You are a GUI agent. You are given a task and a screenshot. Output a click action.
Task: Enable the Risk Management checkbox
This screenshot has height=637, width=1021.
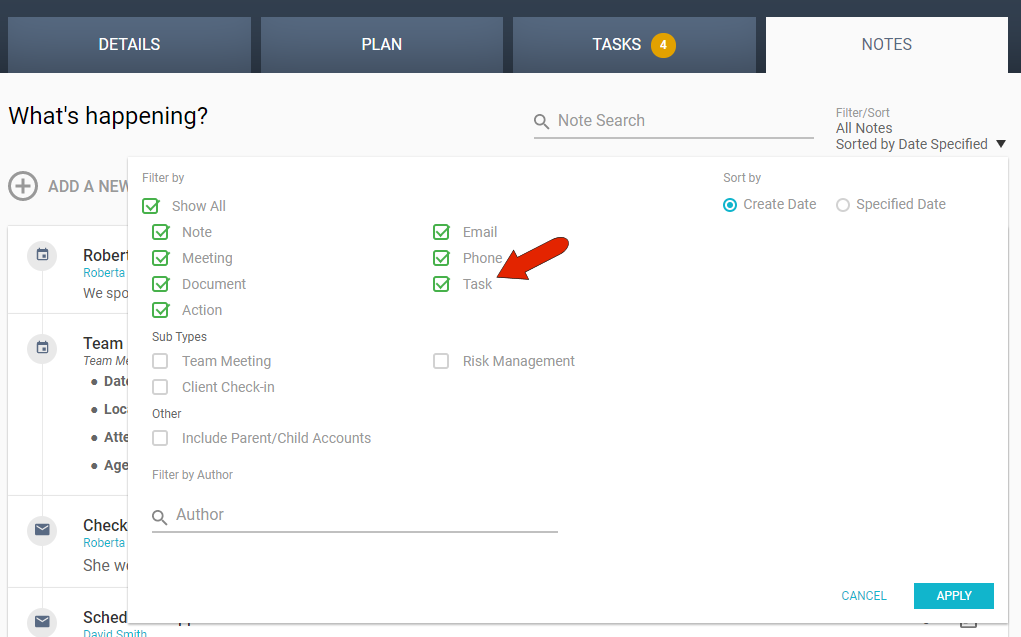pos(441,361)
